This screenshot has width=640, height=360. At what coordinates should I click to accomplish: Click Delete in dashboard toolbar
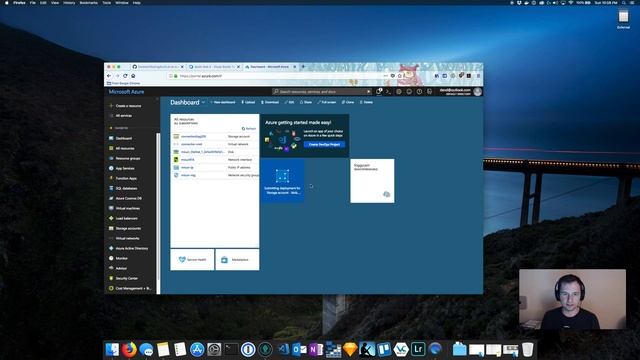(x=367, y=102)
